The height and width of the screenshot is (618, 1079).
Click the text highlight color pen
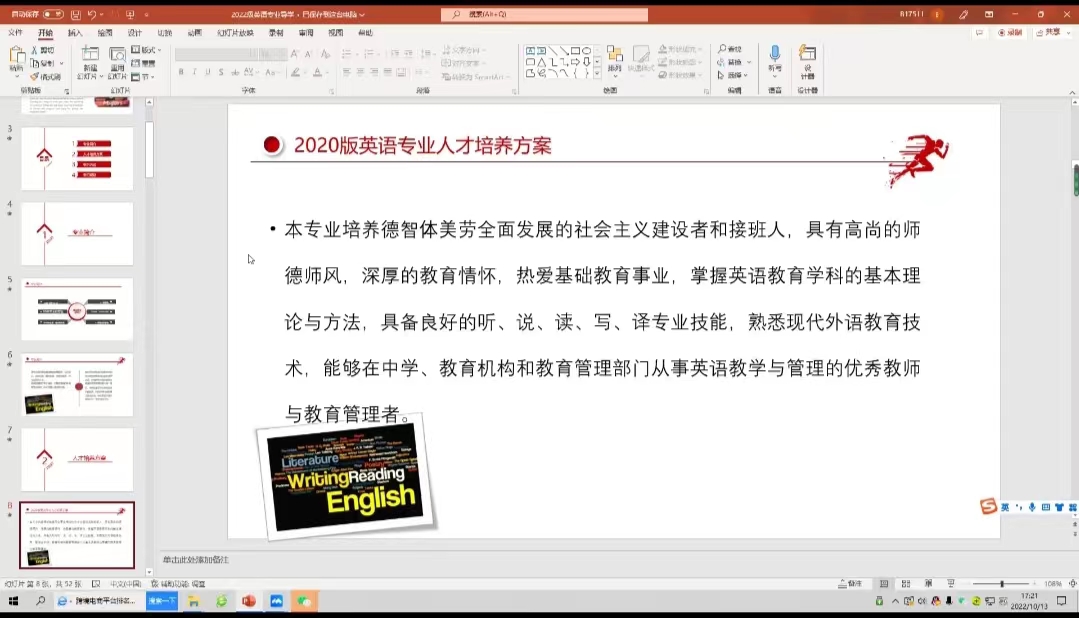[x=295, y=72]
